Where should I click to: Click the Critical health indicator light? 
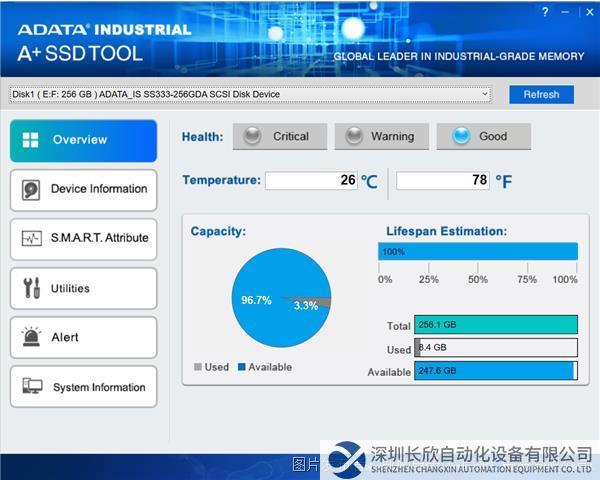click(252, 136)
